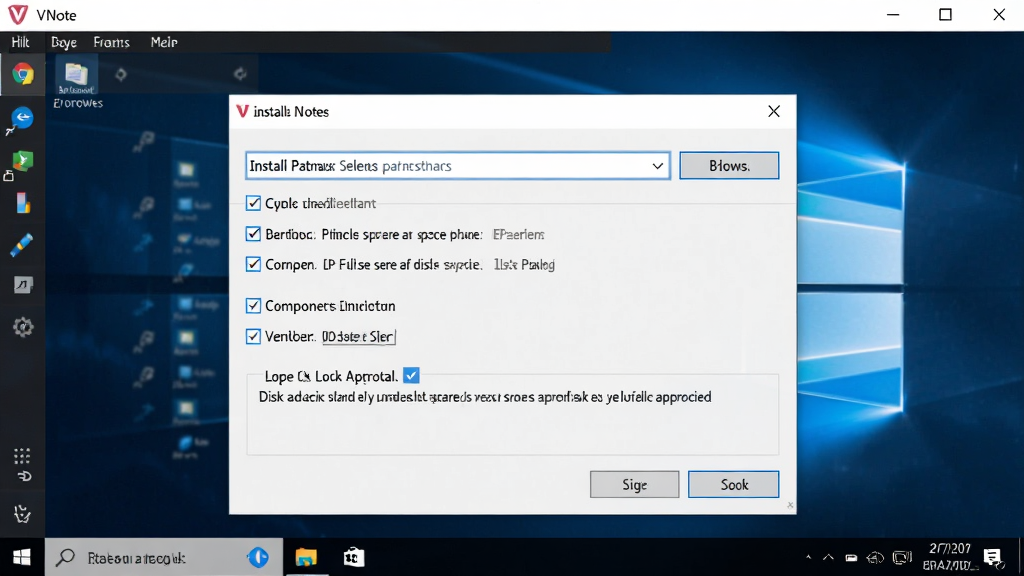
Task: Uncheck the Components Dincloton checkbox
Action: [253, 306]
